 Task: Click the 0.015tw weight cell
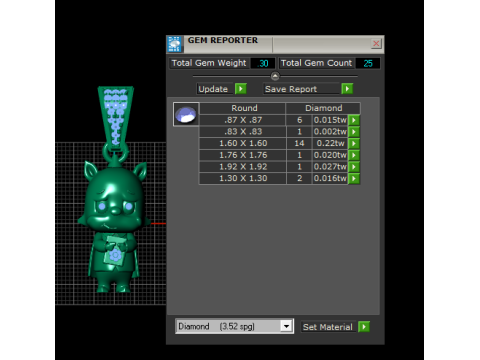click(330, 120)
